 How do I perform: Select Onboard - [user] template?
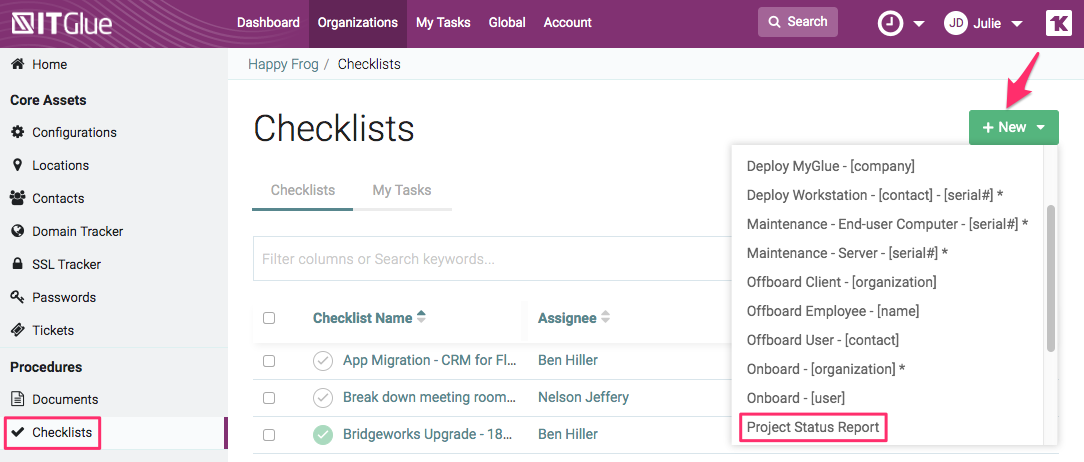(x=796, y=398)
